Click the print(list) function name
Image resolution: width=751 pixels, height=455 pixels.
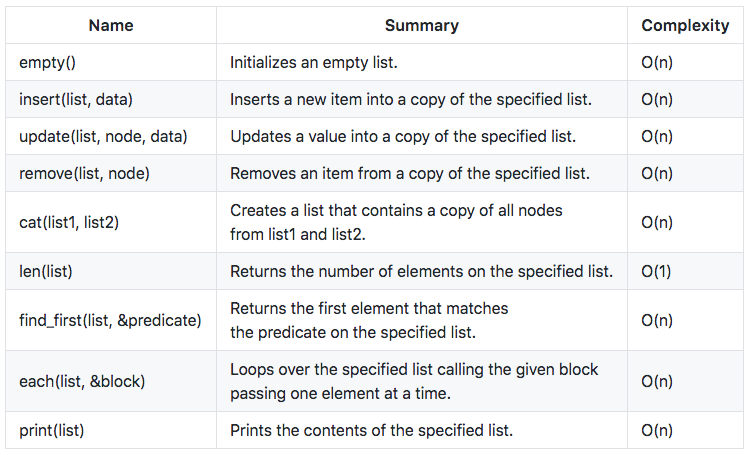(x=52, y=430)
